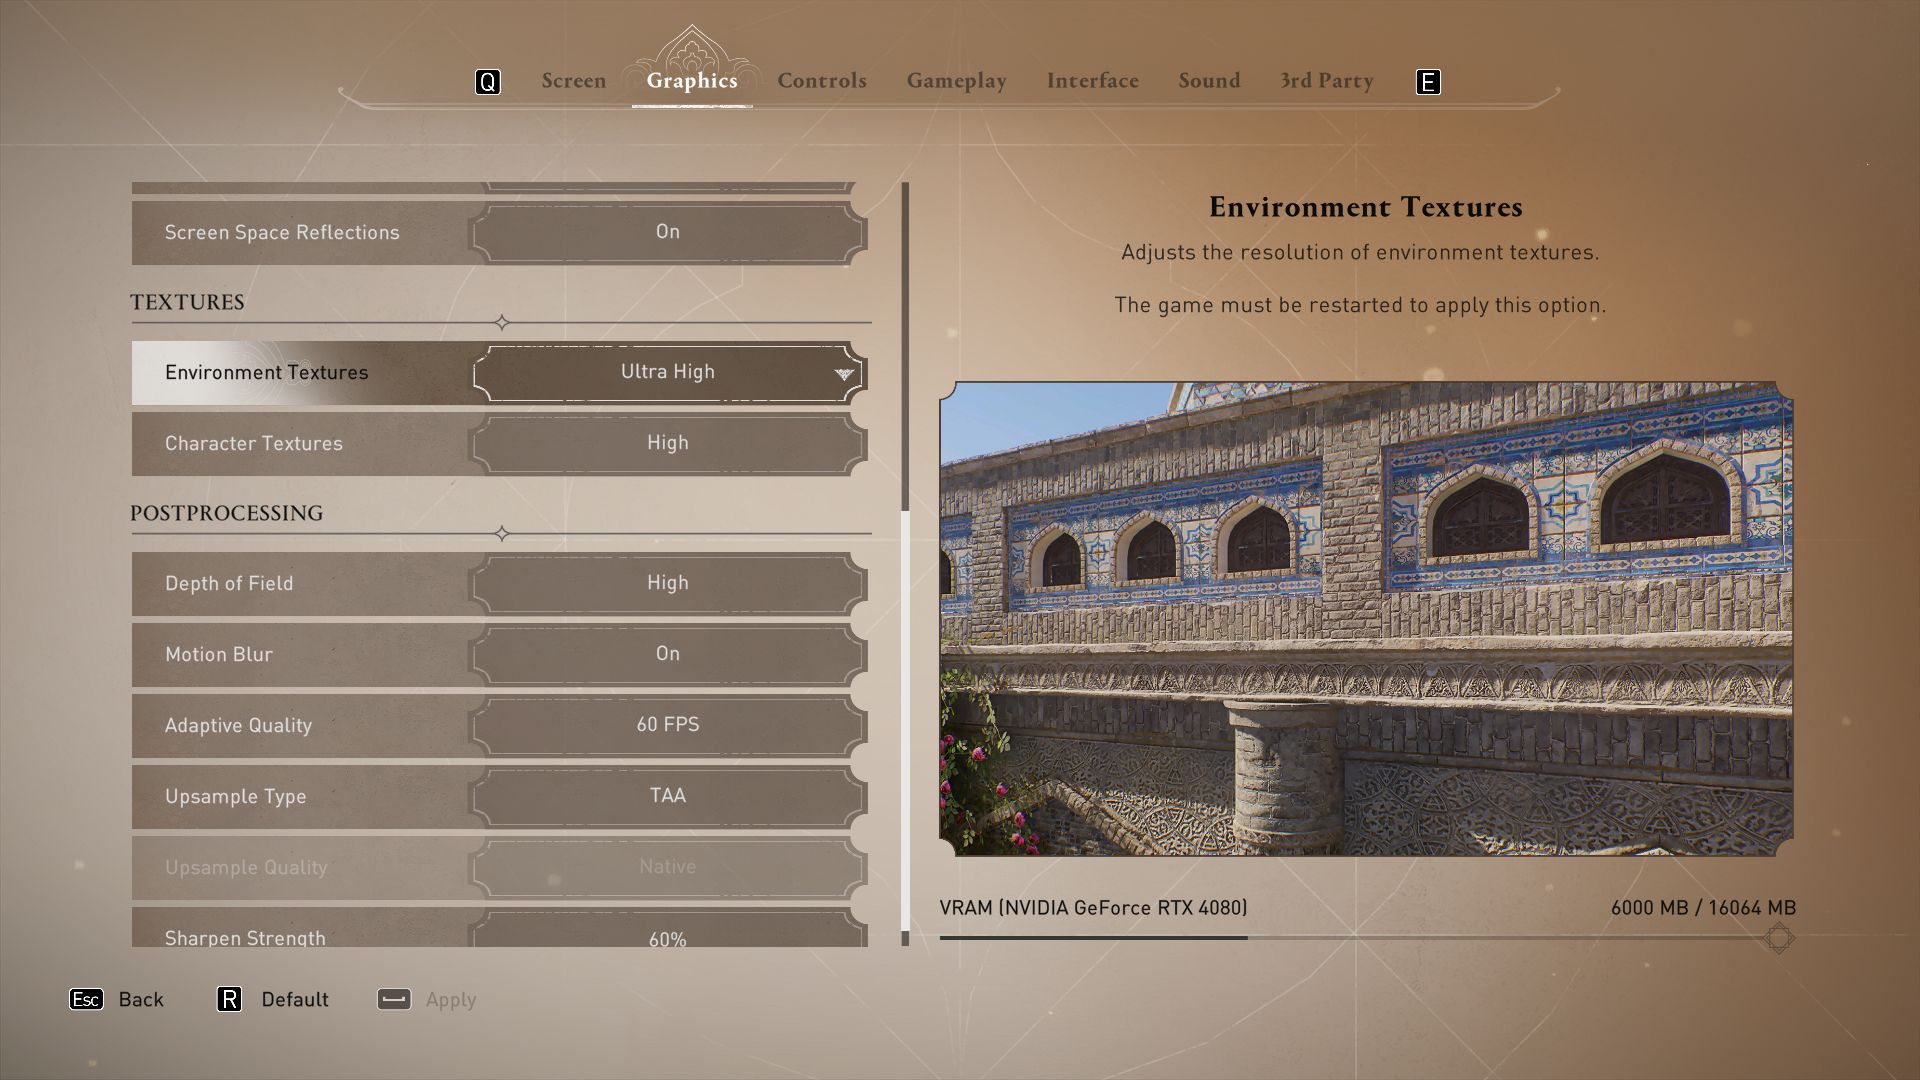Open the Environment Textures Ultra High dropdown
This screenshot has width=1920, height=1080.
click(x=667, y=372)
